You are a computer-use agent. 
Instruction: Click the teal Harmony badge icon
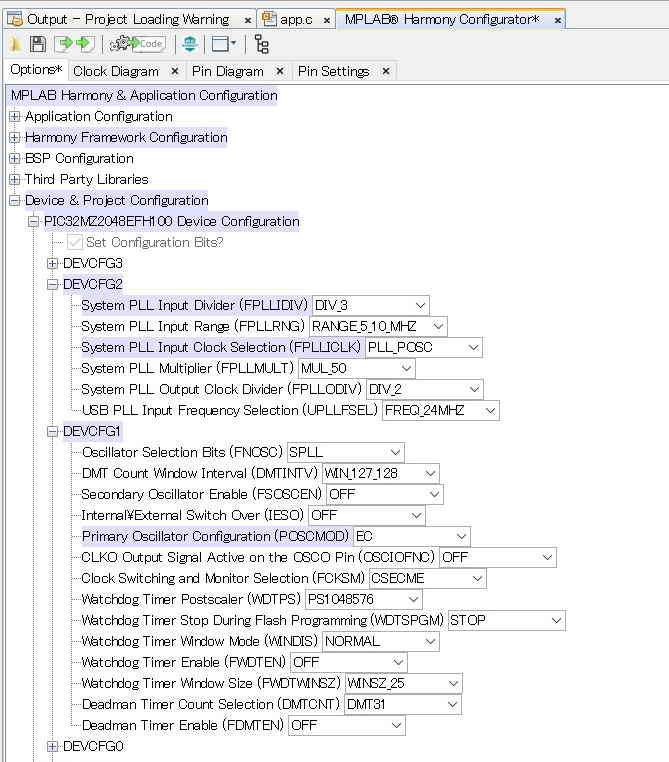pyautogui.click(x=190, y=44)
